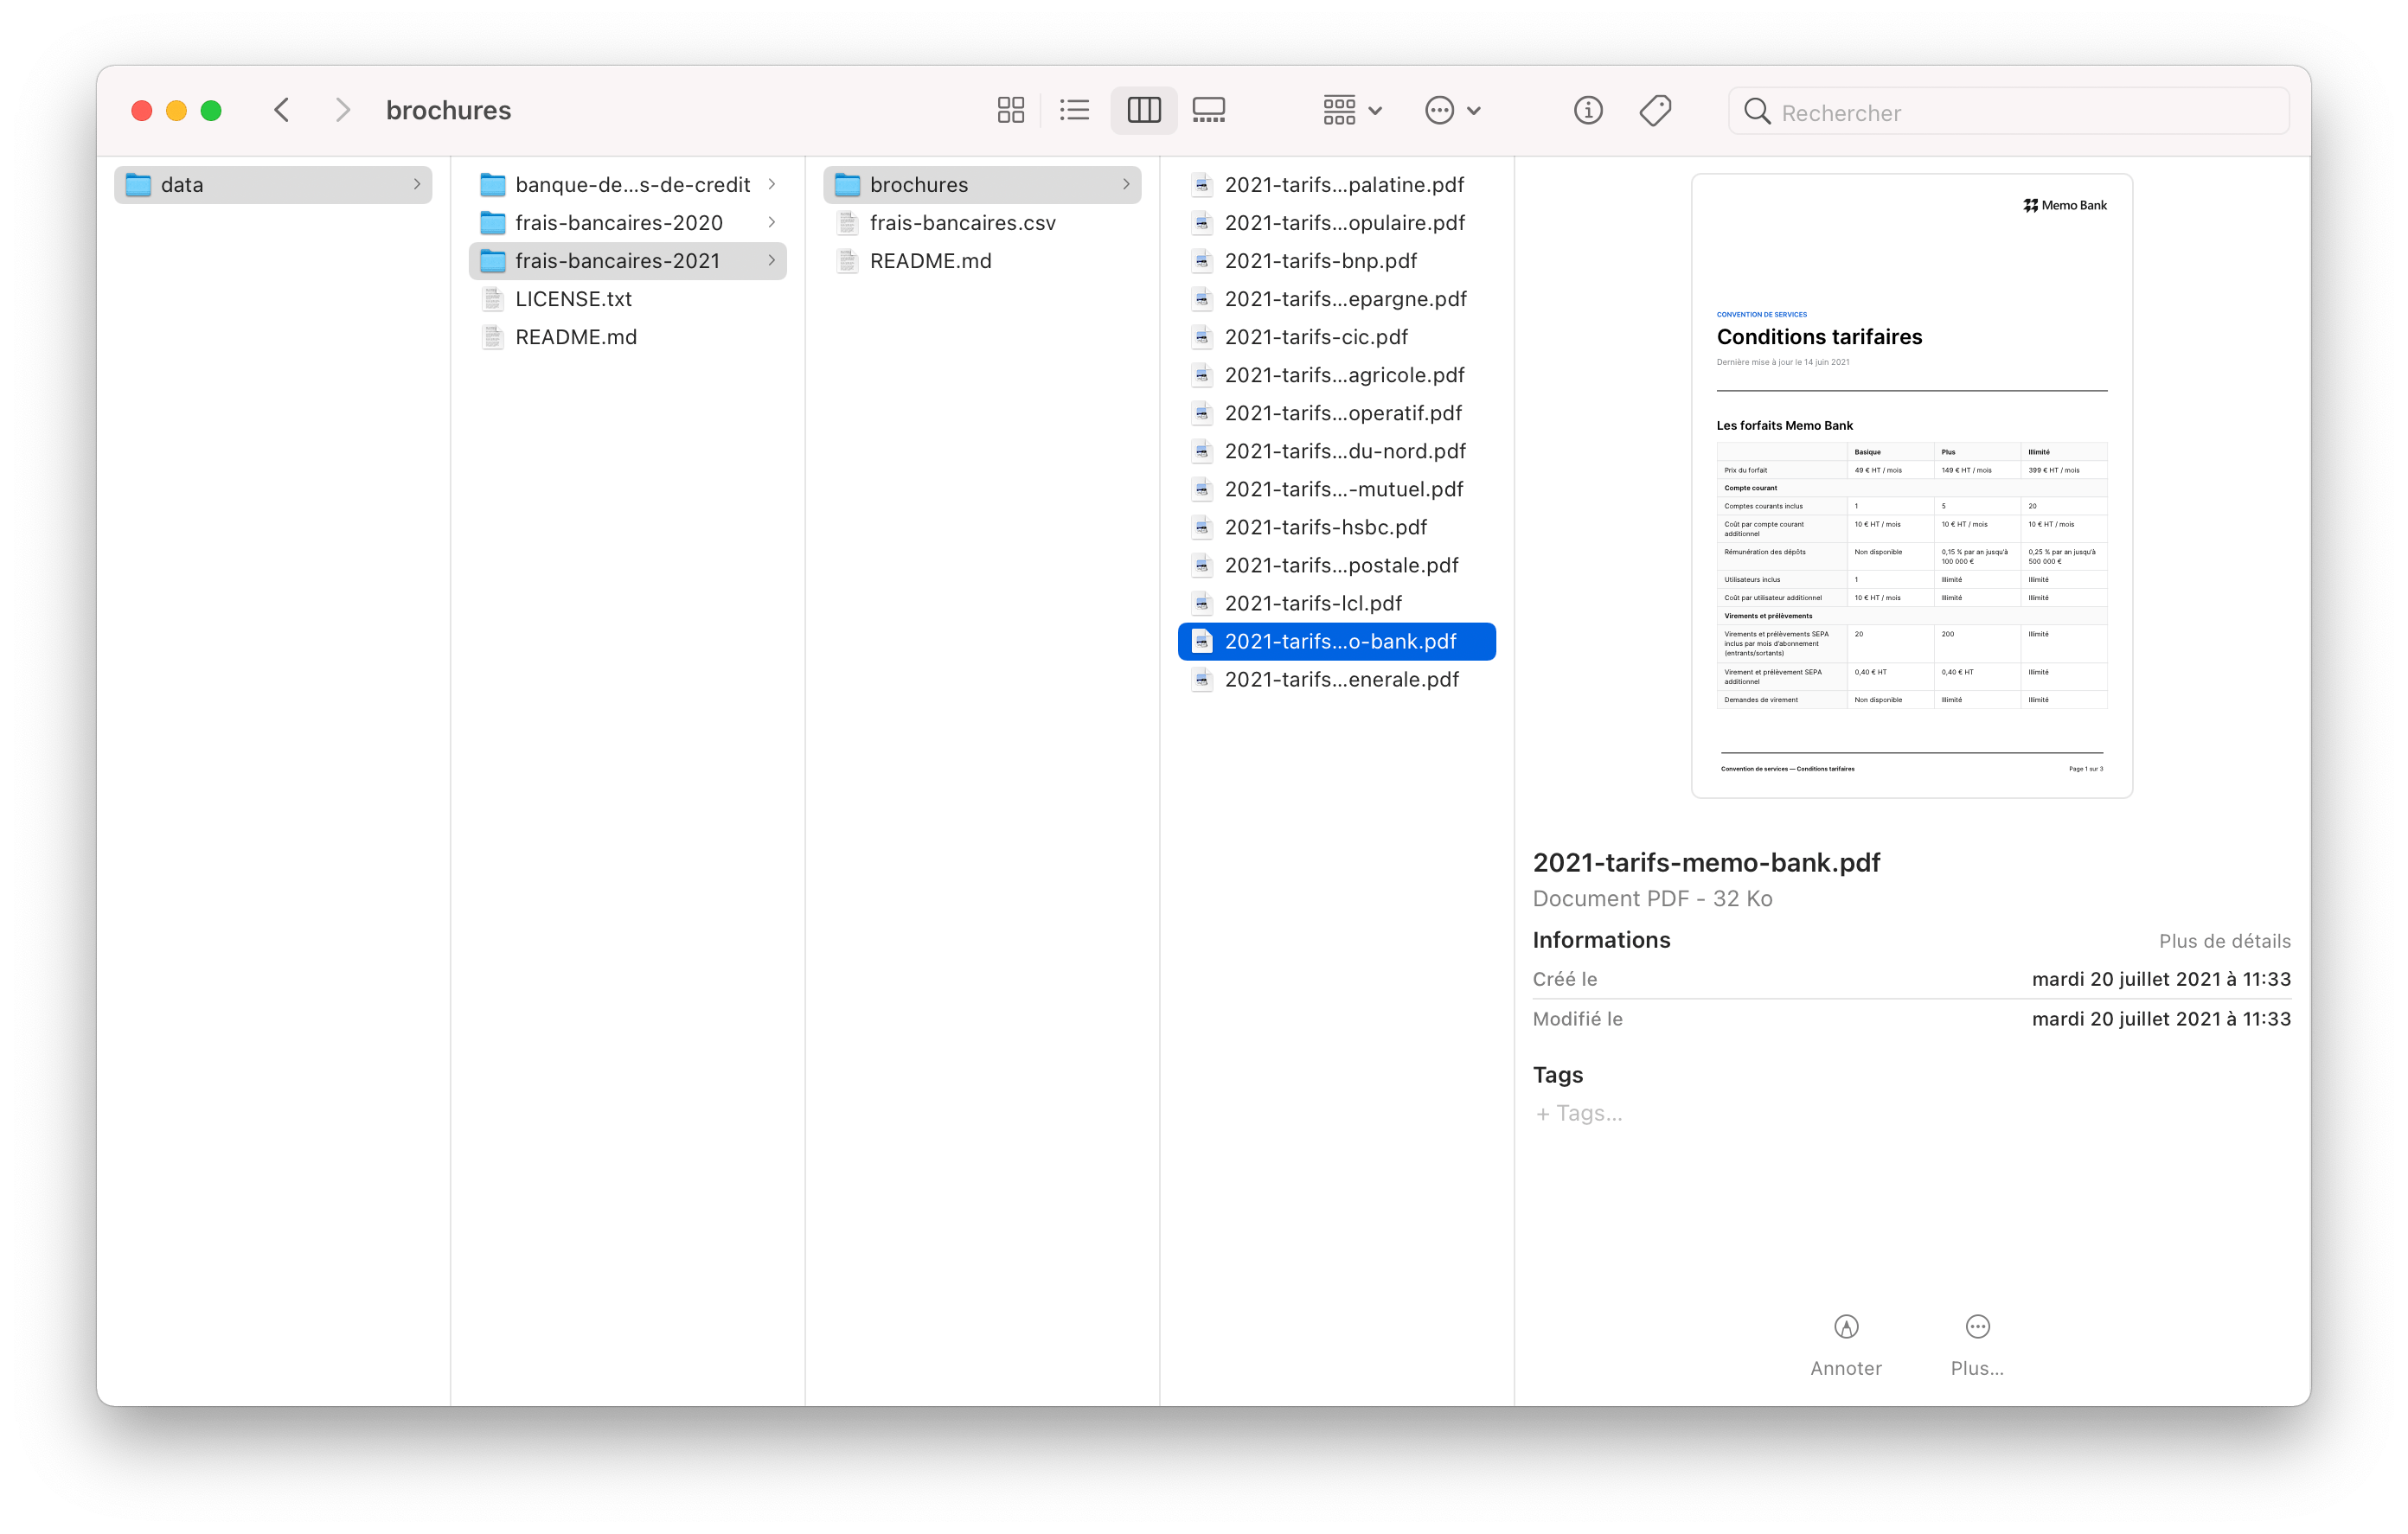Select LICENSE.txt file
Screen dimensions: 2408x1534
point(627,299)
